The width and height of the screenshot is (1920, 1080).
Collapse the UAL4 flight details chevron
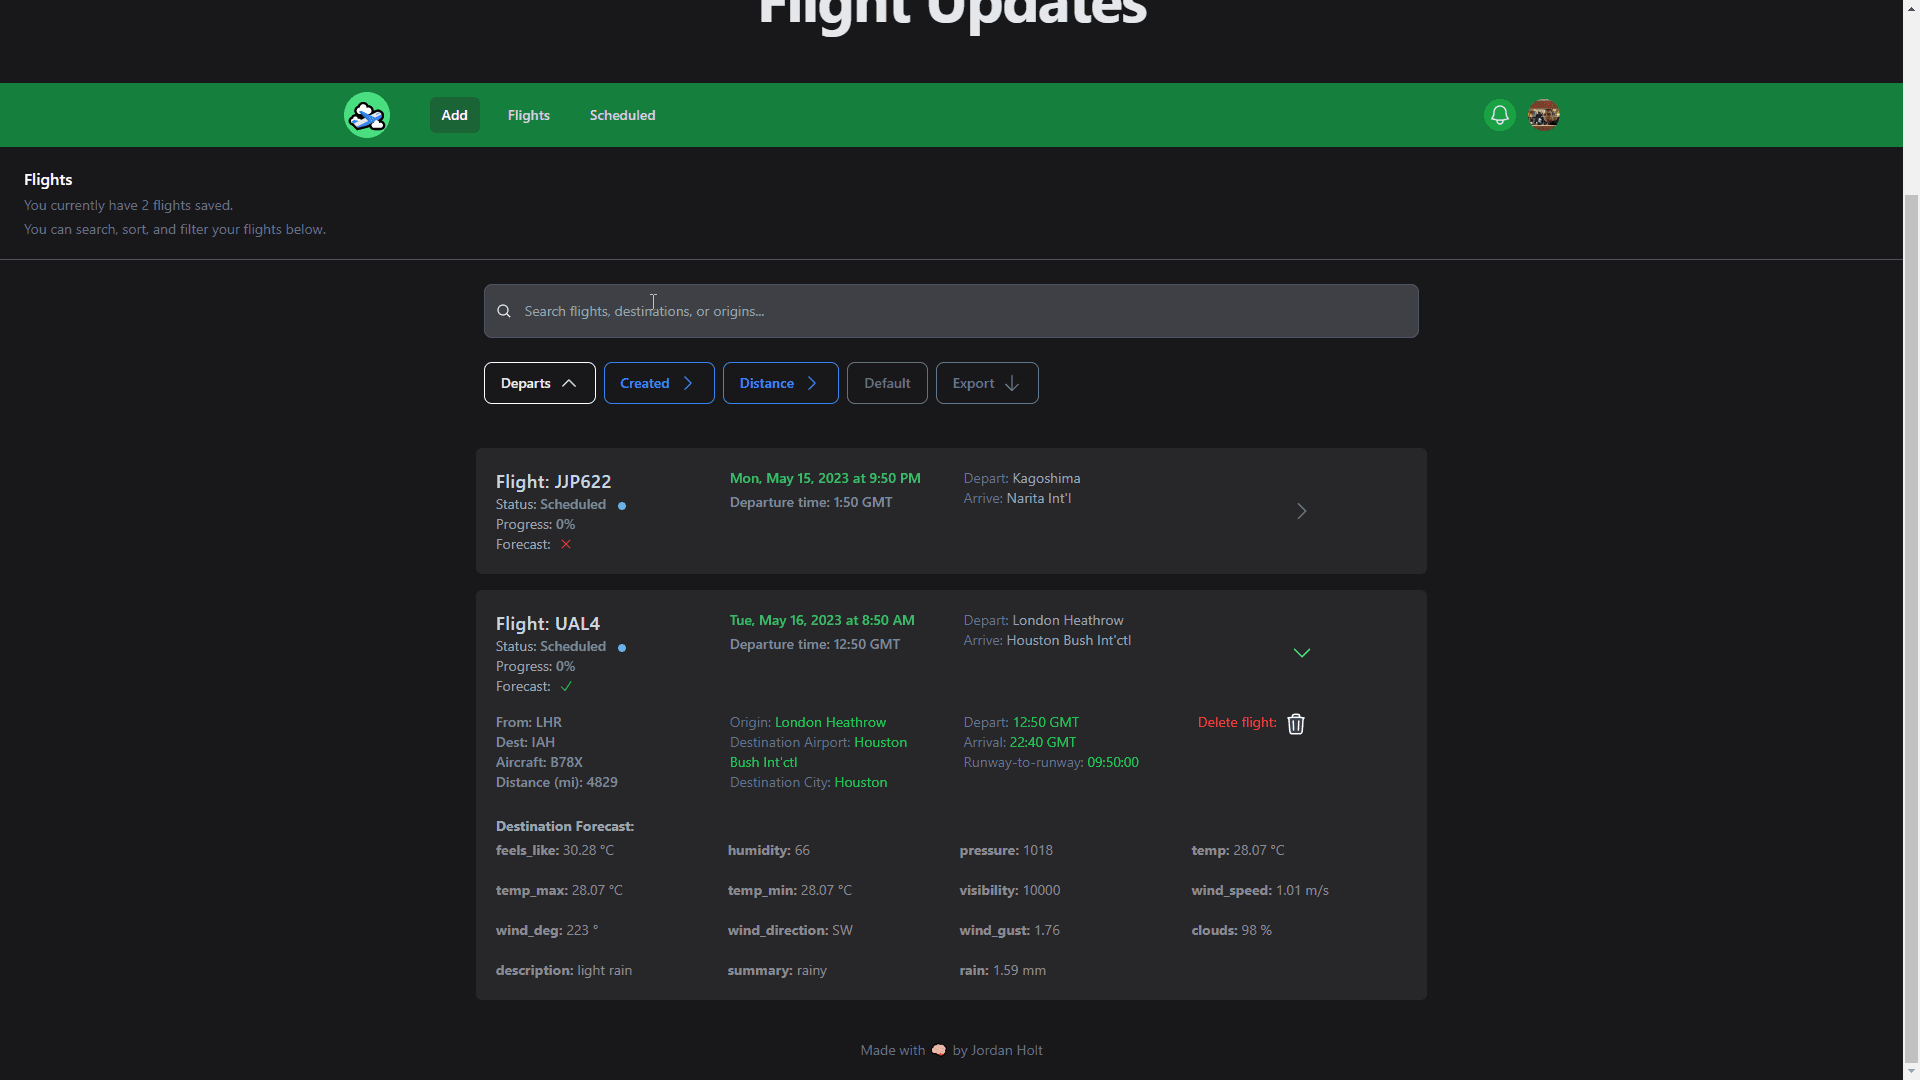coord(1301,653)
